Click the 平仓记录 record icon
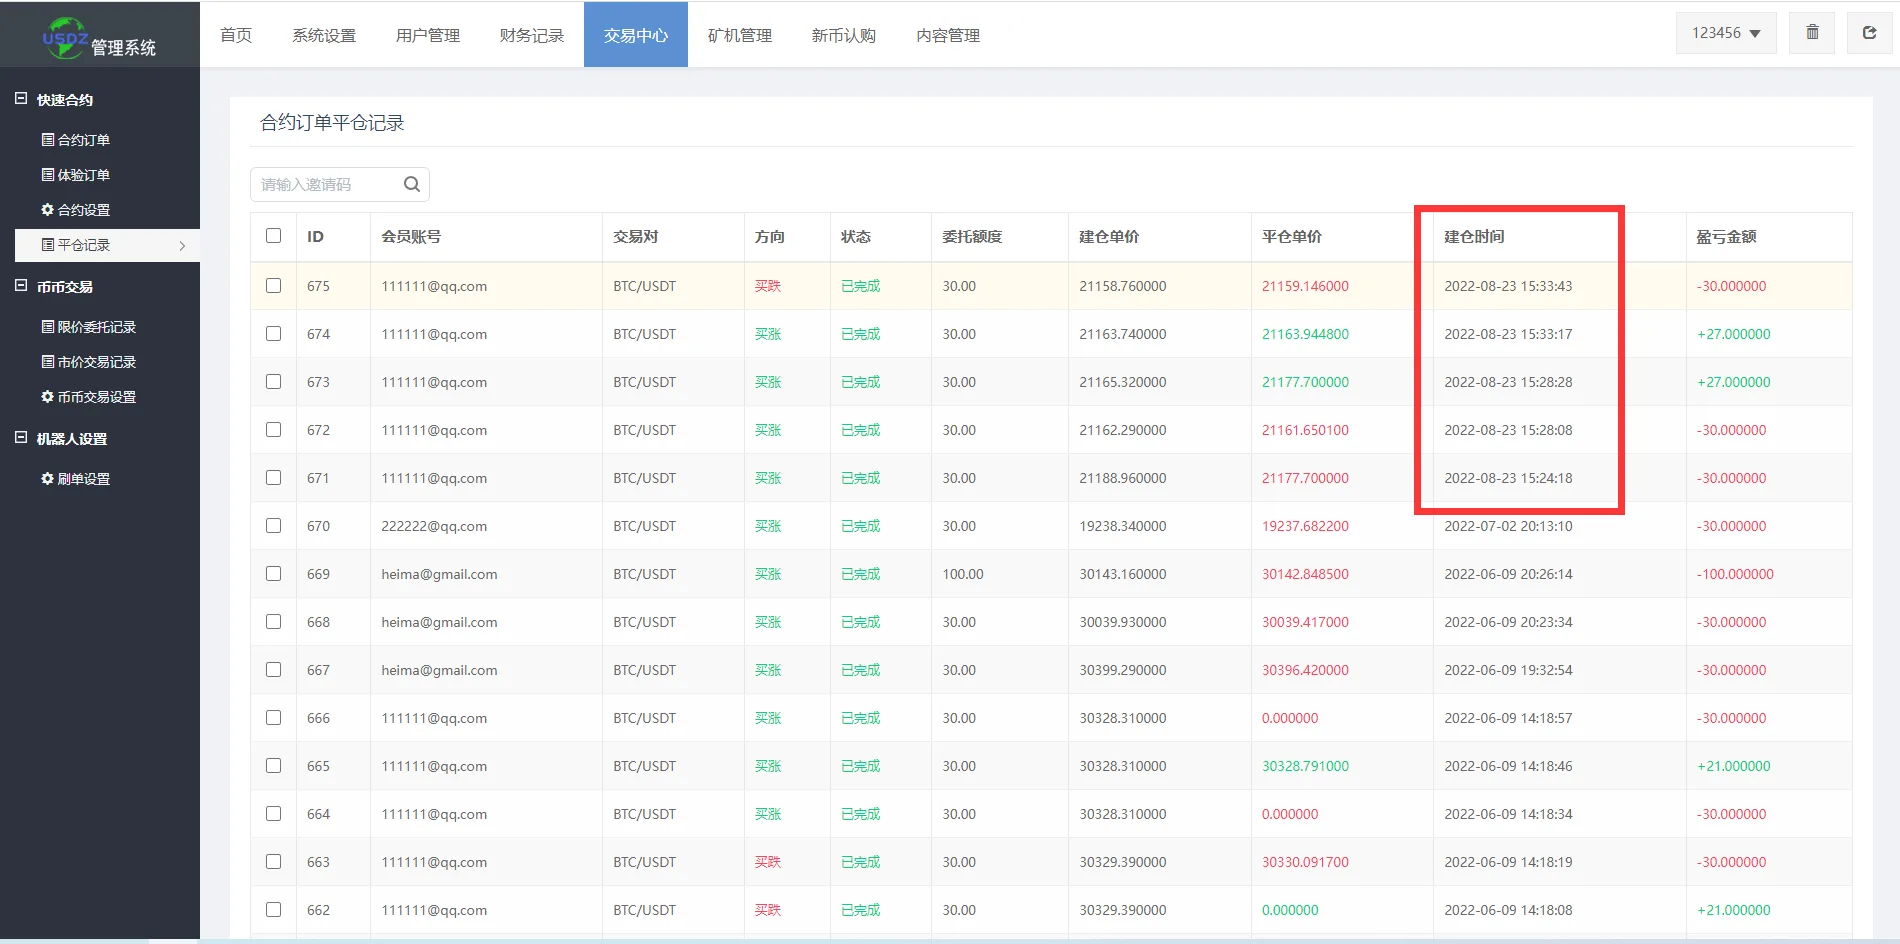The width and height of the screenshot is (1900, 944). point(47,245)
